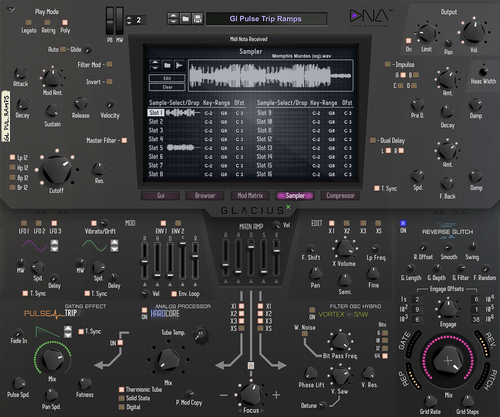Select the ENV 1 toggle
Screen dimensions: 500x417
[163, 223]
